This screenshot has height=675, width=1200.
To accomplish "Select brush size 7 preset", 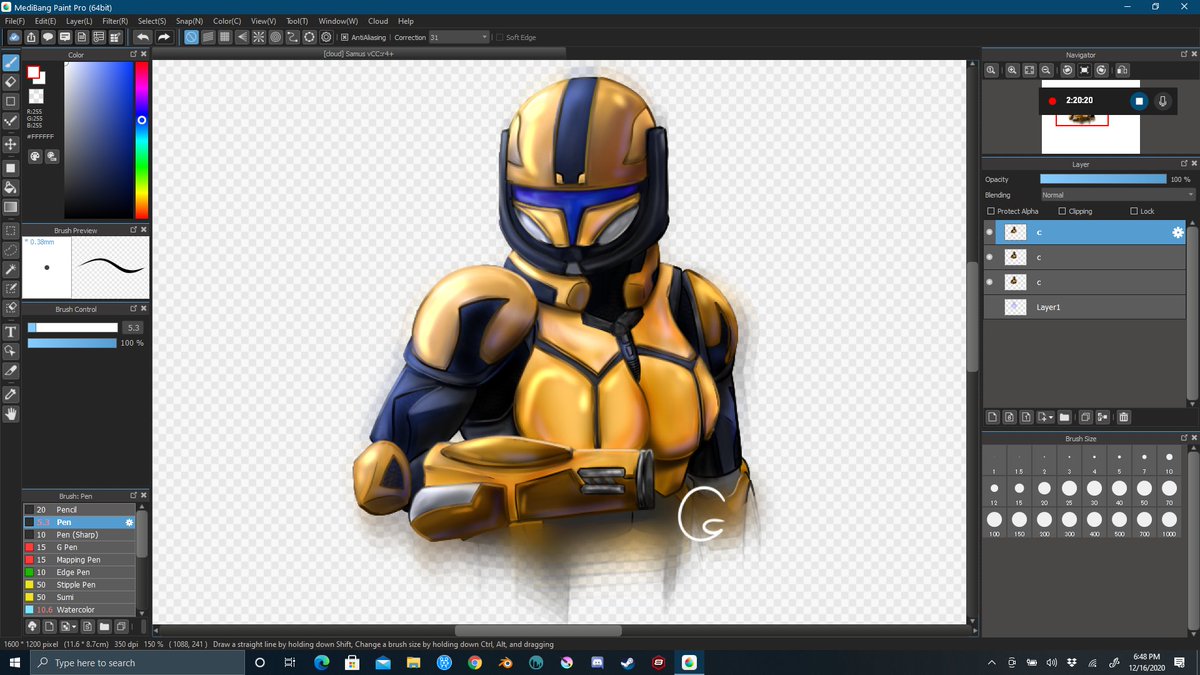I will coord(1144,461).
